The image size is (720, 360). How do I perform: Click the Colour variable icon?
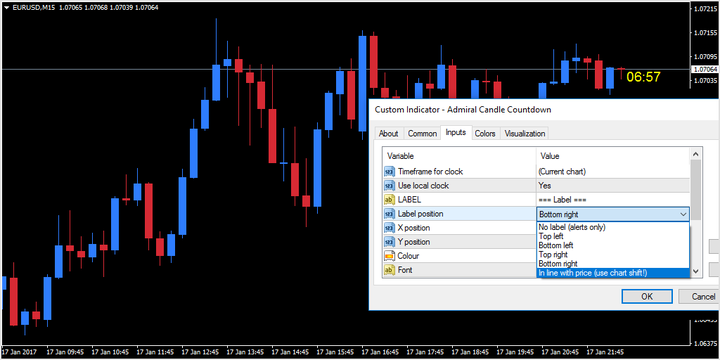click(389, 256)
